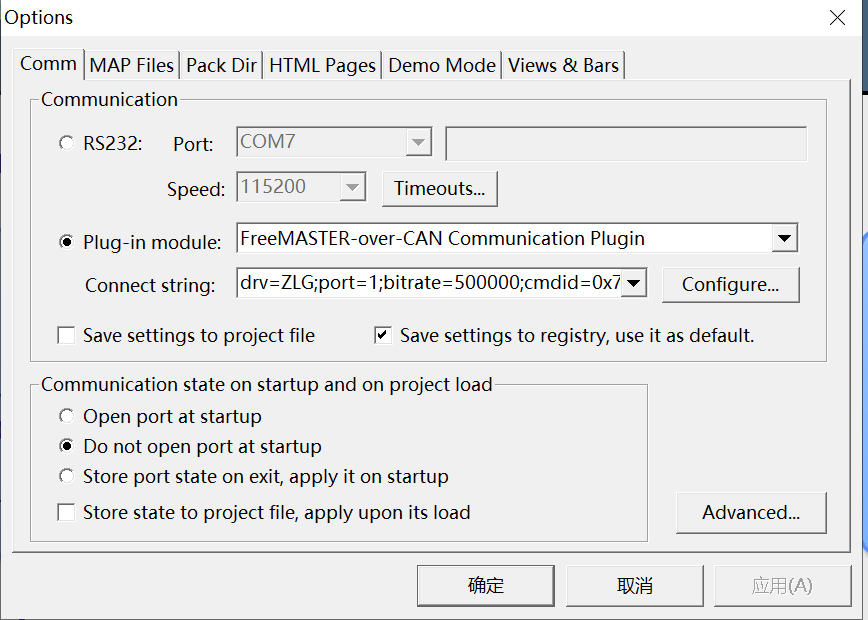Check Store state to project file
Image resolution: width=868 pixels, height=620 pixels.
(x=66, y=512)
